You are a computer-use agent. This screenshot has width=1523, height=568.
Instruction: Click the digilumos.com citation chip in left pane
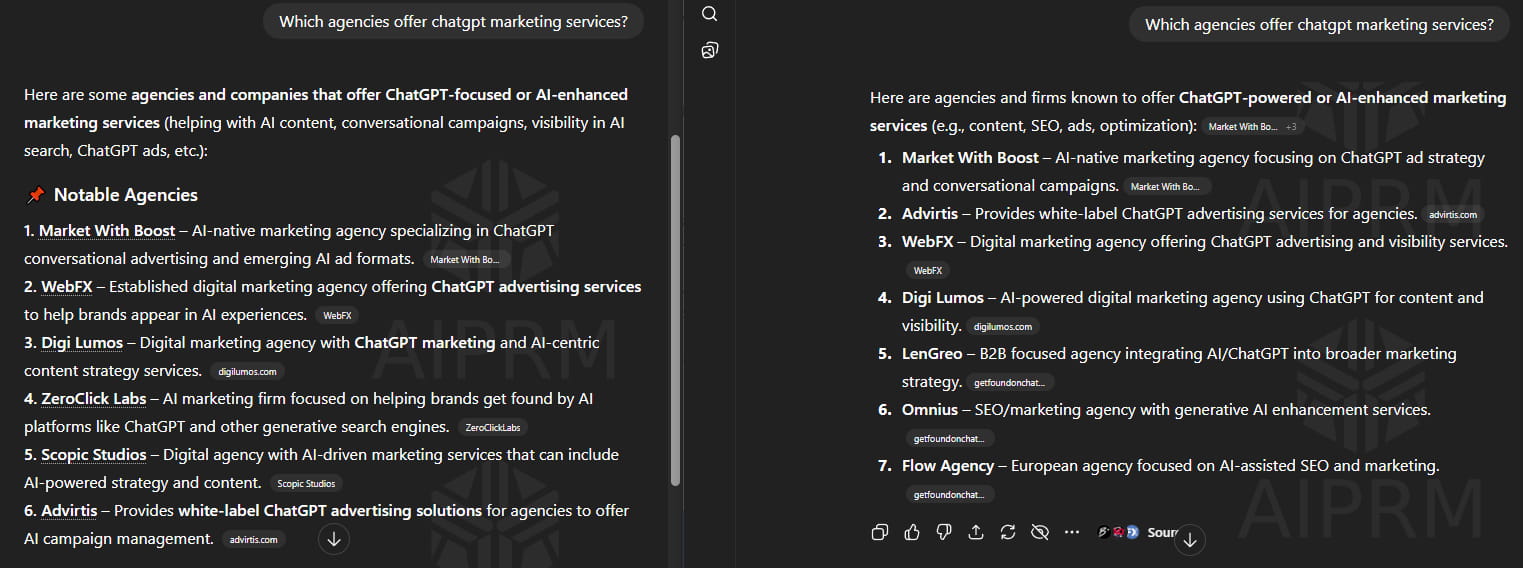(247, 372)
